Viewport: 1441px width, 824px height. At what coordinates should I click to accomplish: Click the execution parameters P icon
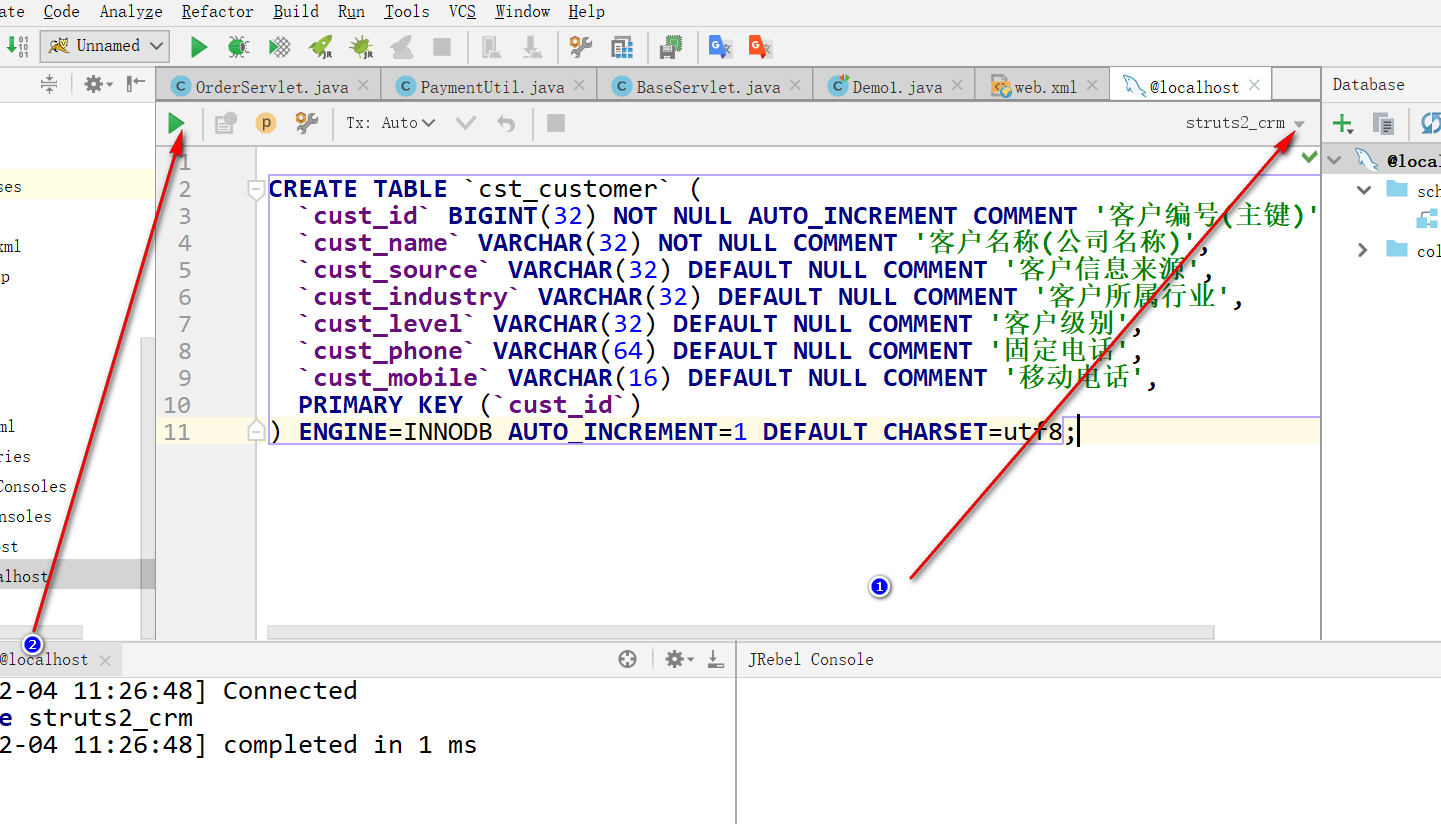click(265, 123)
